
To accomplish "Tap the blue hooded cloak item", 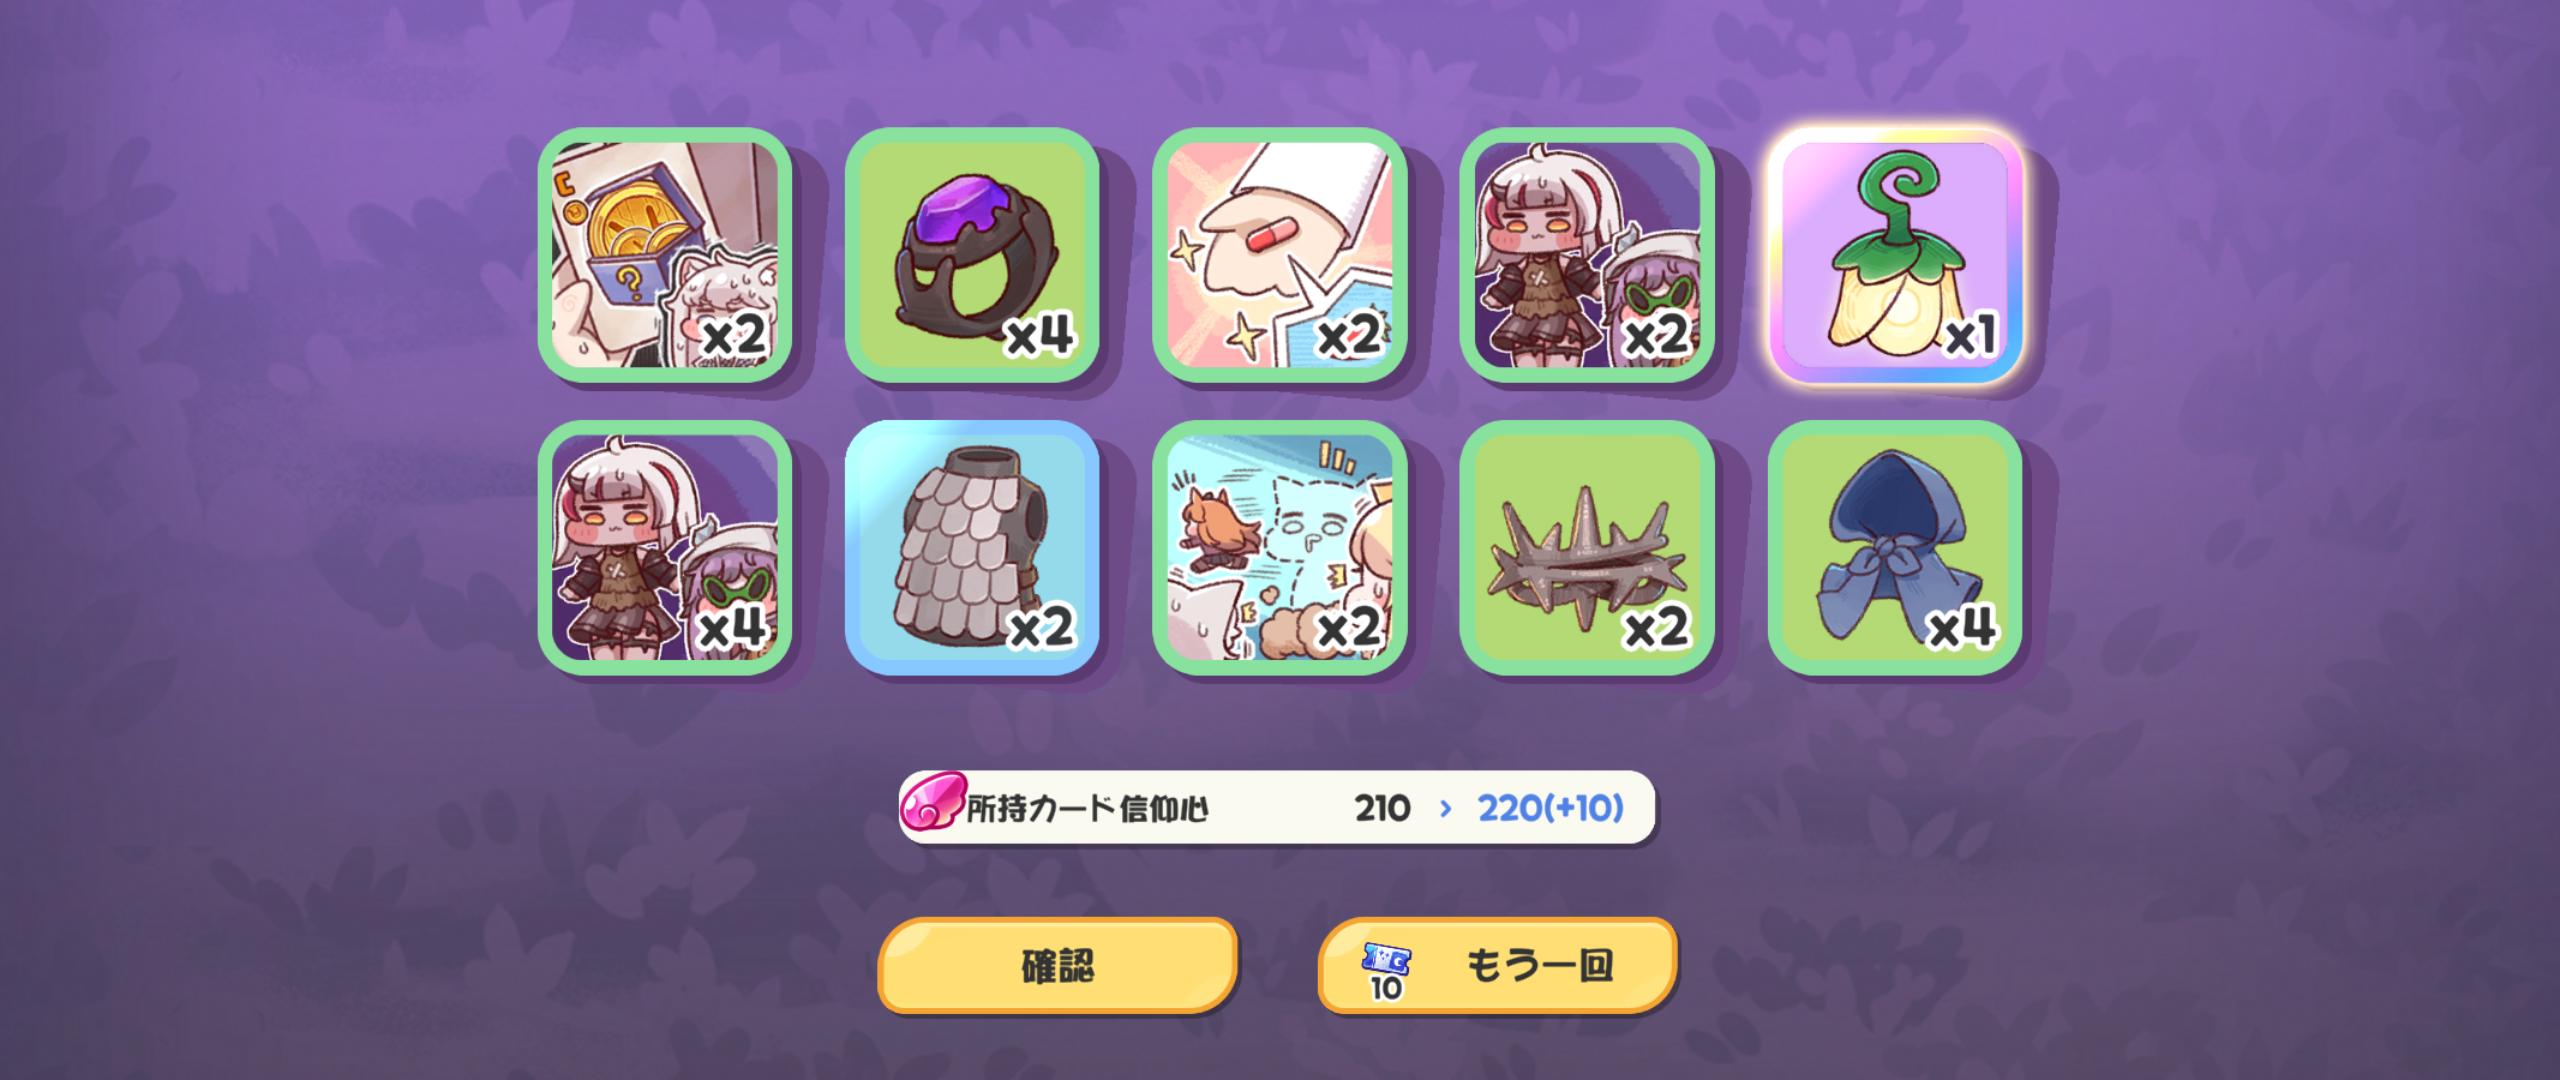I will coord(1895,548).
